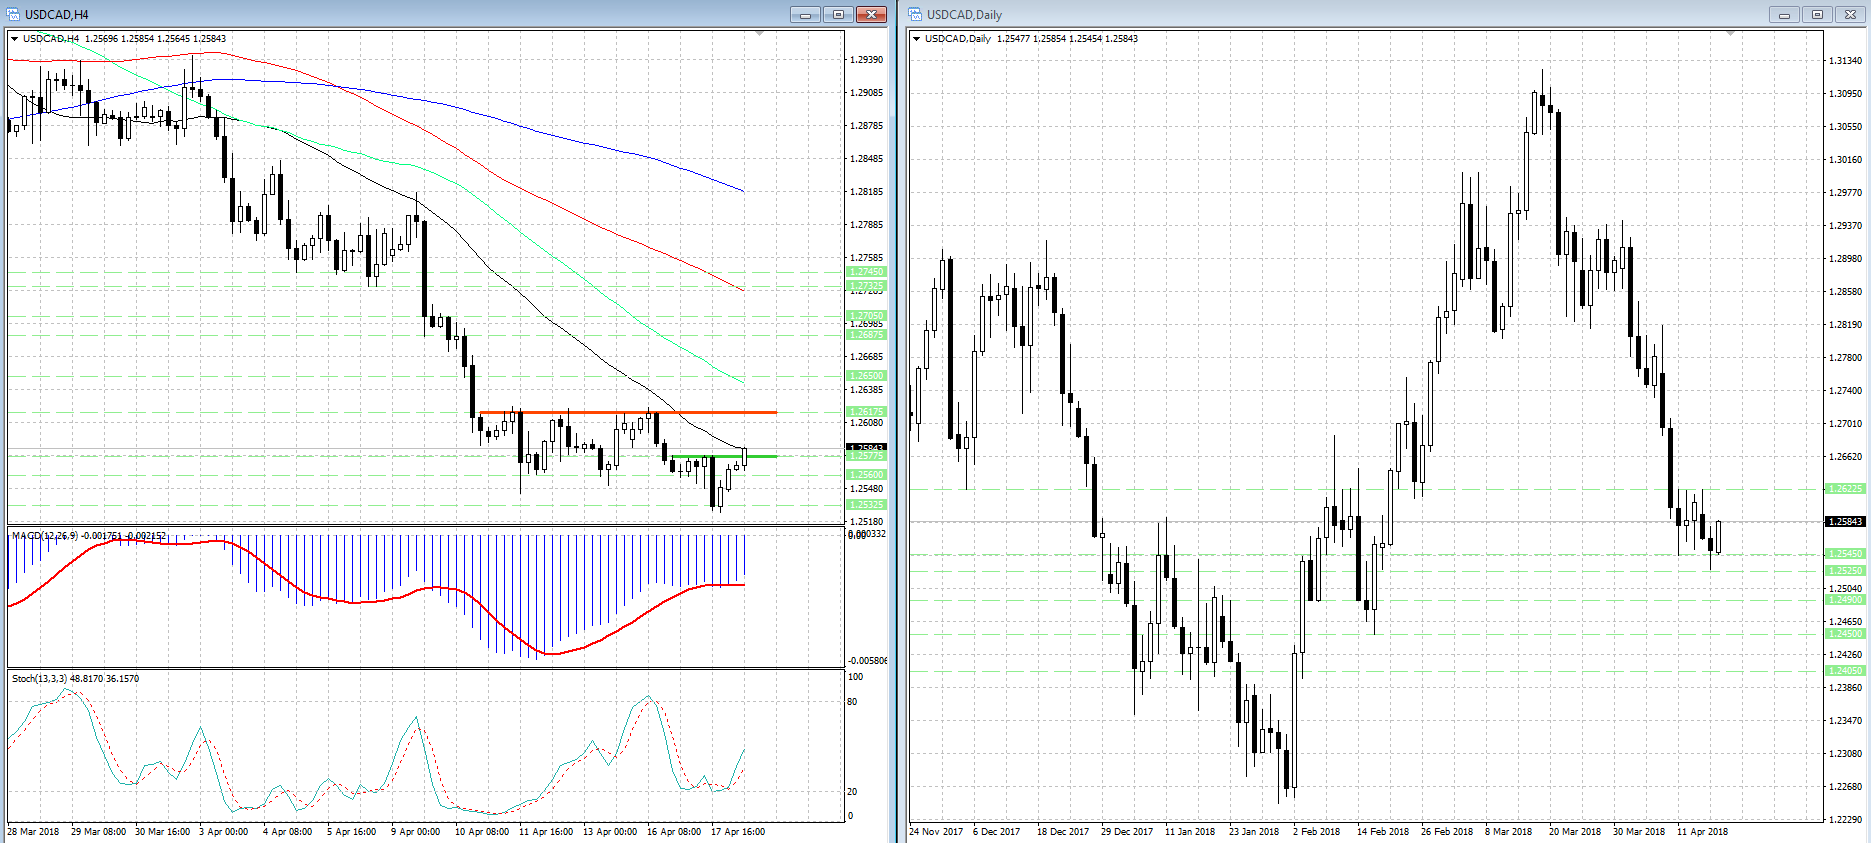1871x843 pixels.
Task: Click the 1.31340 price on Daily axis
Action: 1846,61
